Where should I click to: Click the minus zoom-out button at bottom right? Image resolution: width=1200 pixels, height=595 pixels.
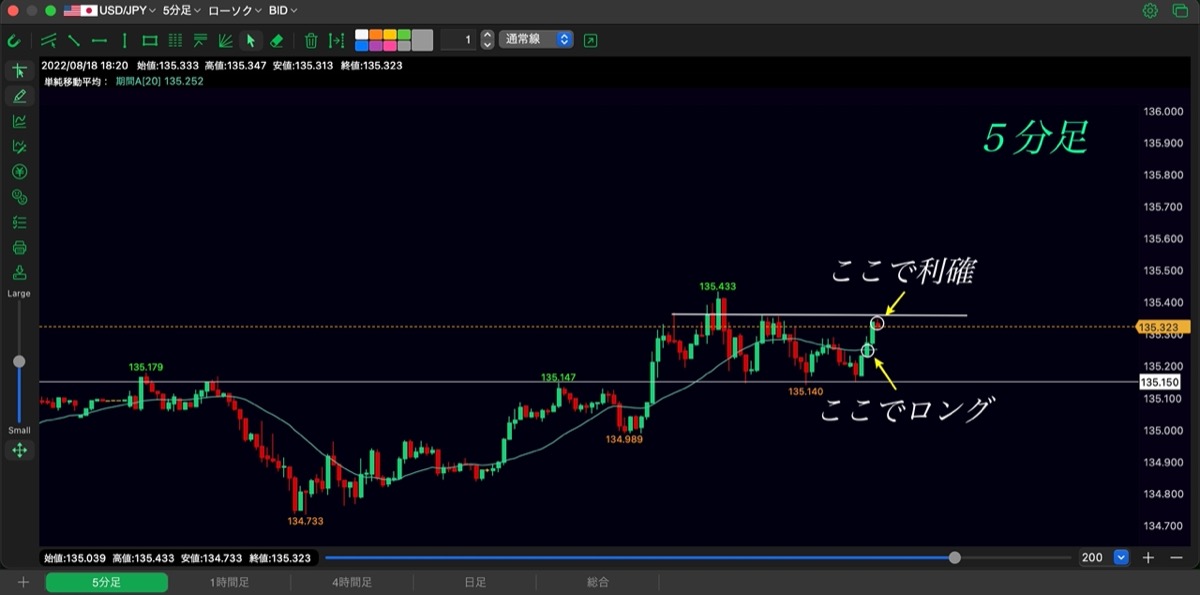[x=1176, y=558]
